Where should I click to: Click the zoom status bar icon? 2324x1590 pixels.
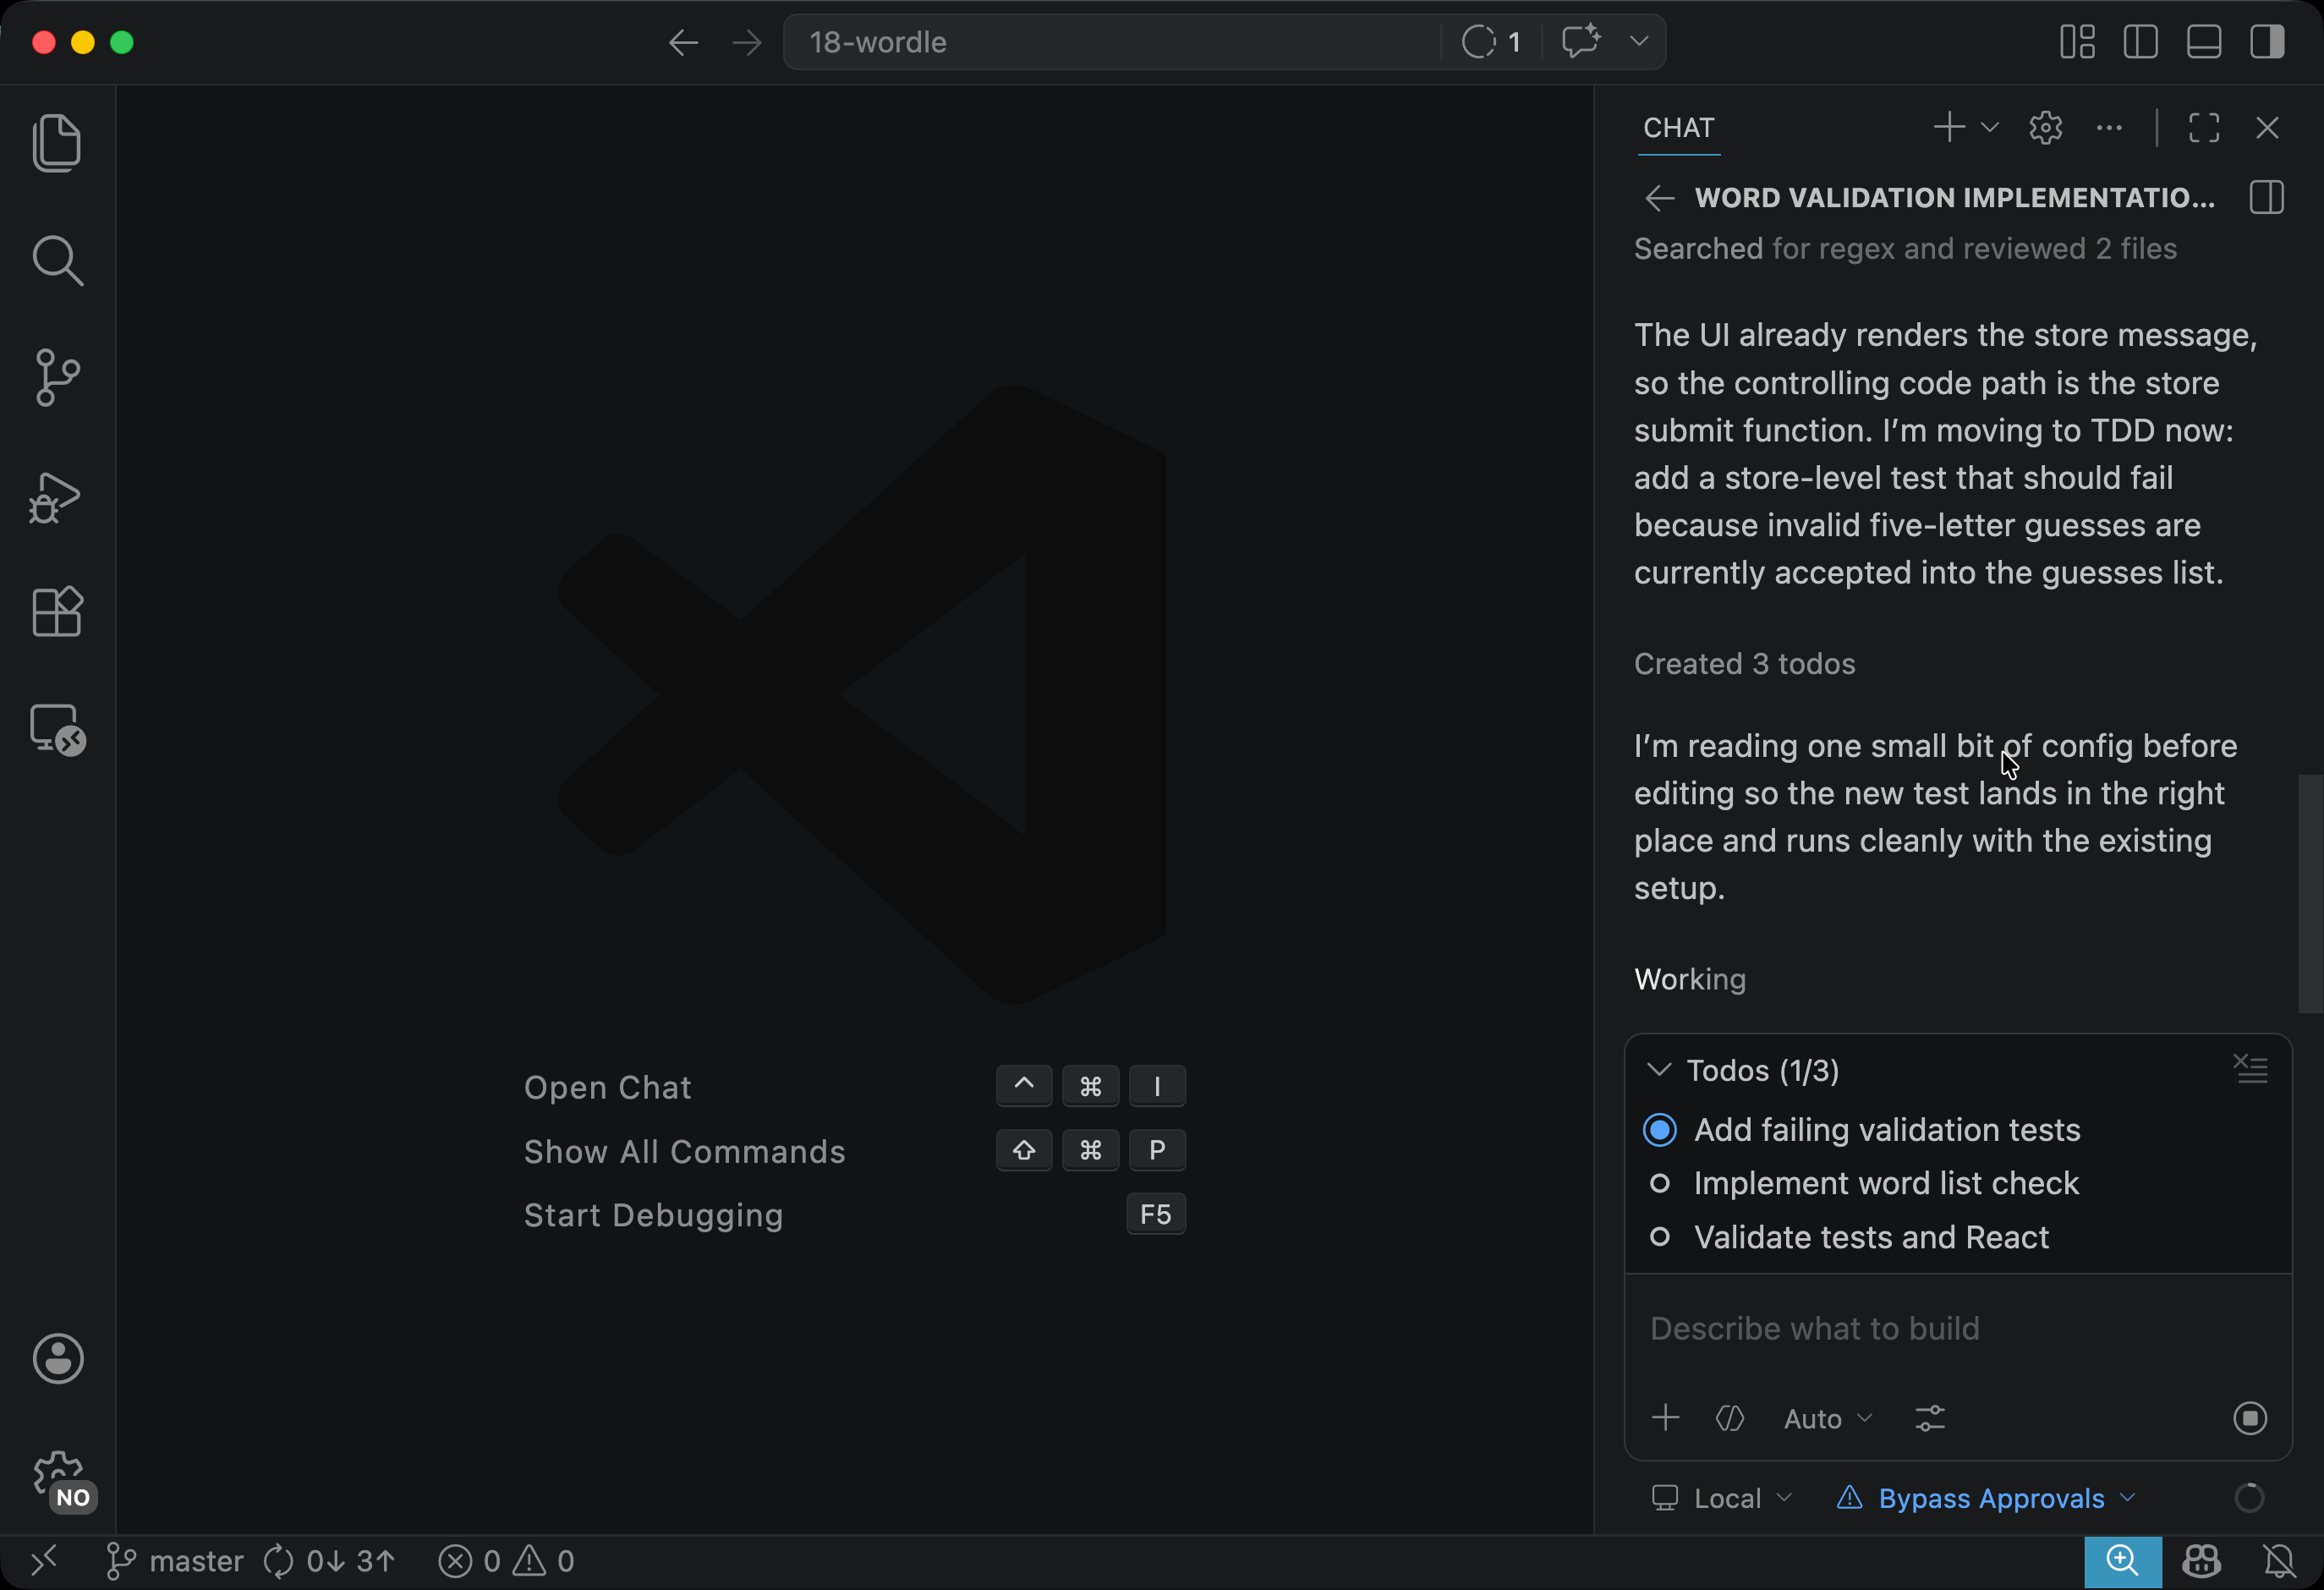pyautogui.click(x=2122, y=1562)
